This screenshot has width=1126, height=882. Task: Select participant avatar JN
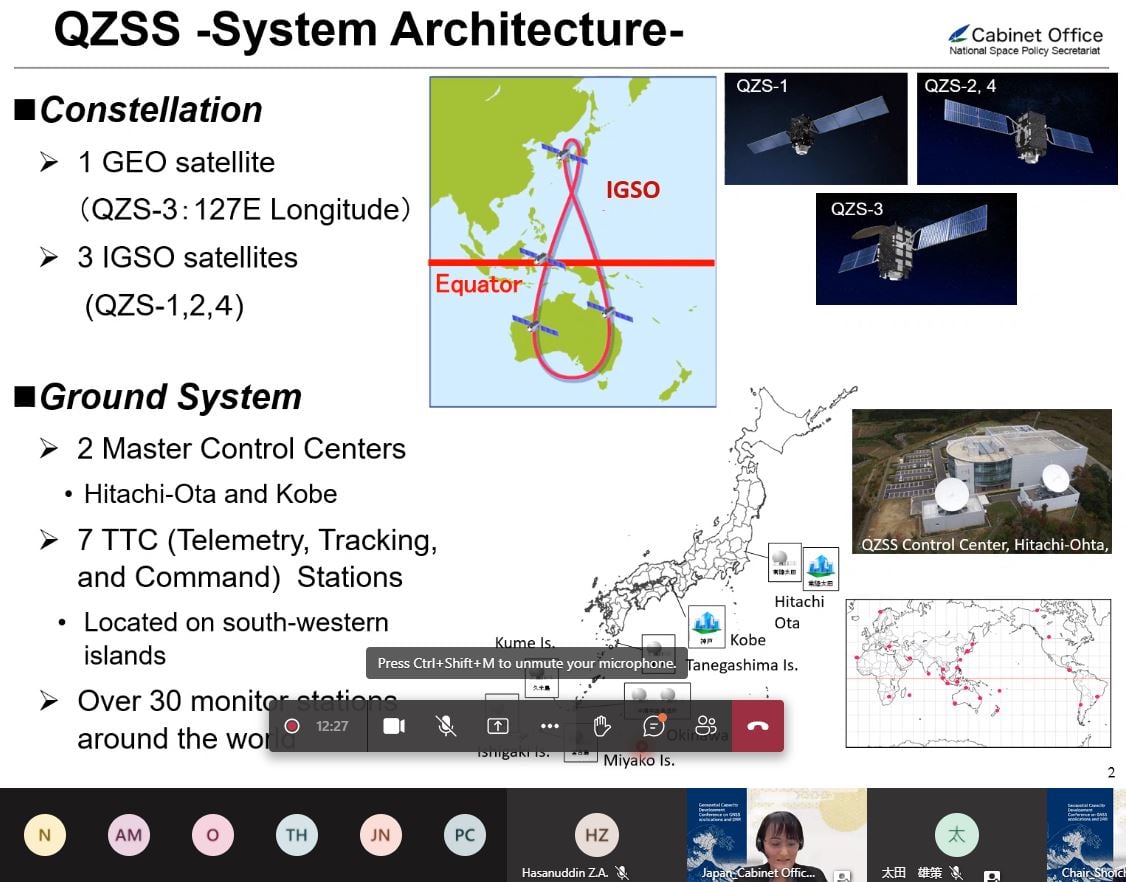pos(381,835)
